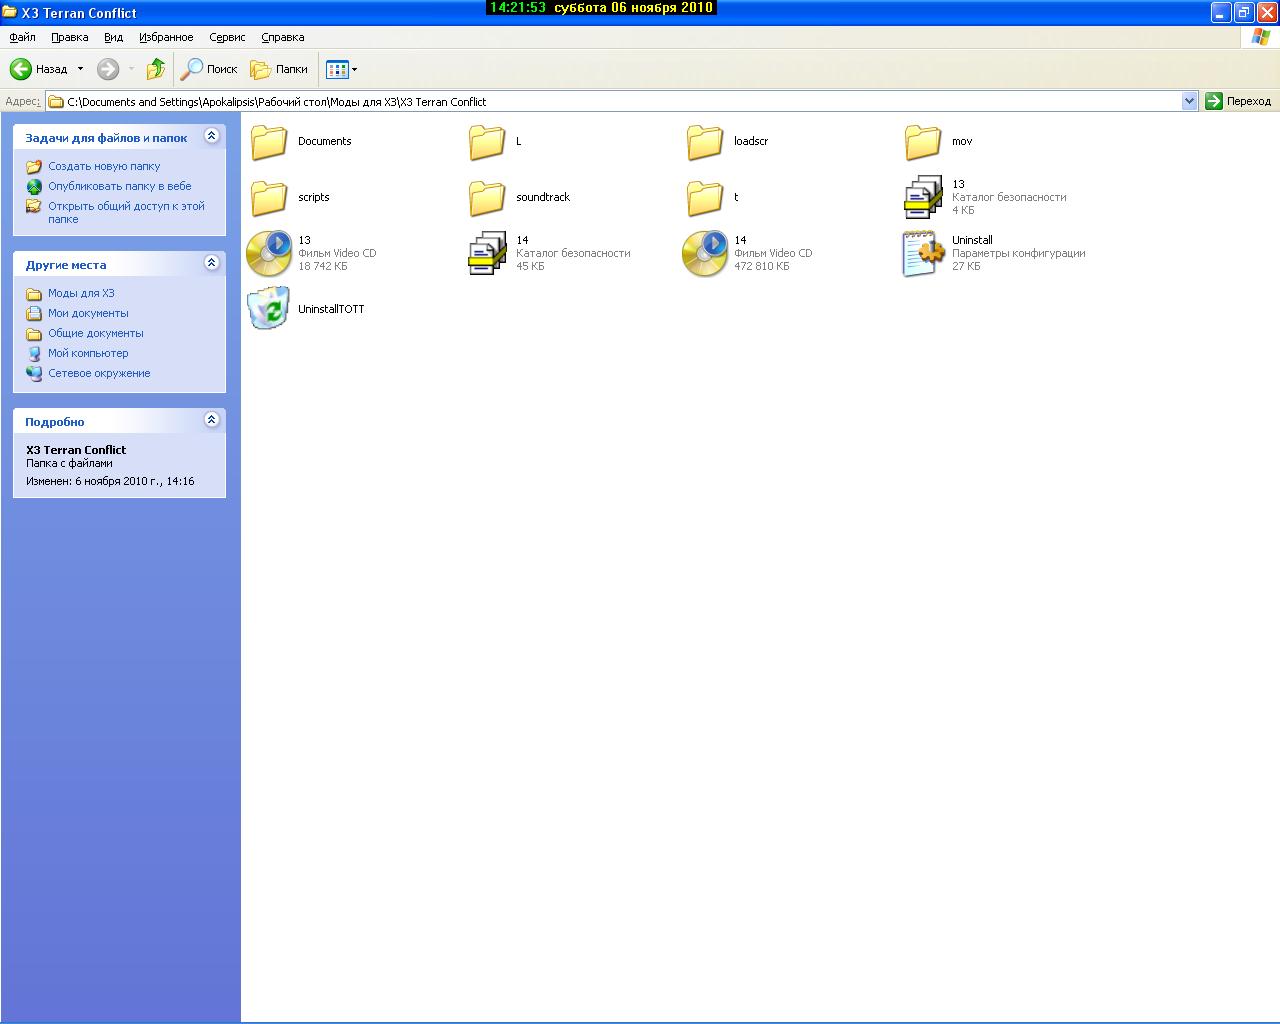Expand the address bar dropdown
The height and width of the screenshot is (1024, 1280).
(x=1189, y=101)
